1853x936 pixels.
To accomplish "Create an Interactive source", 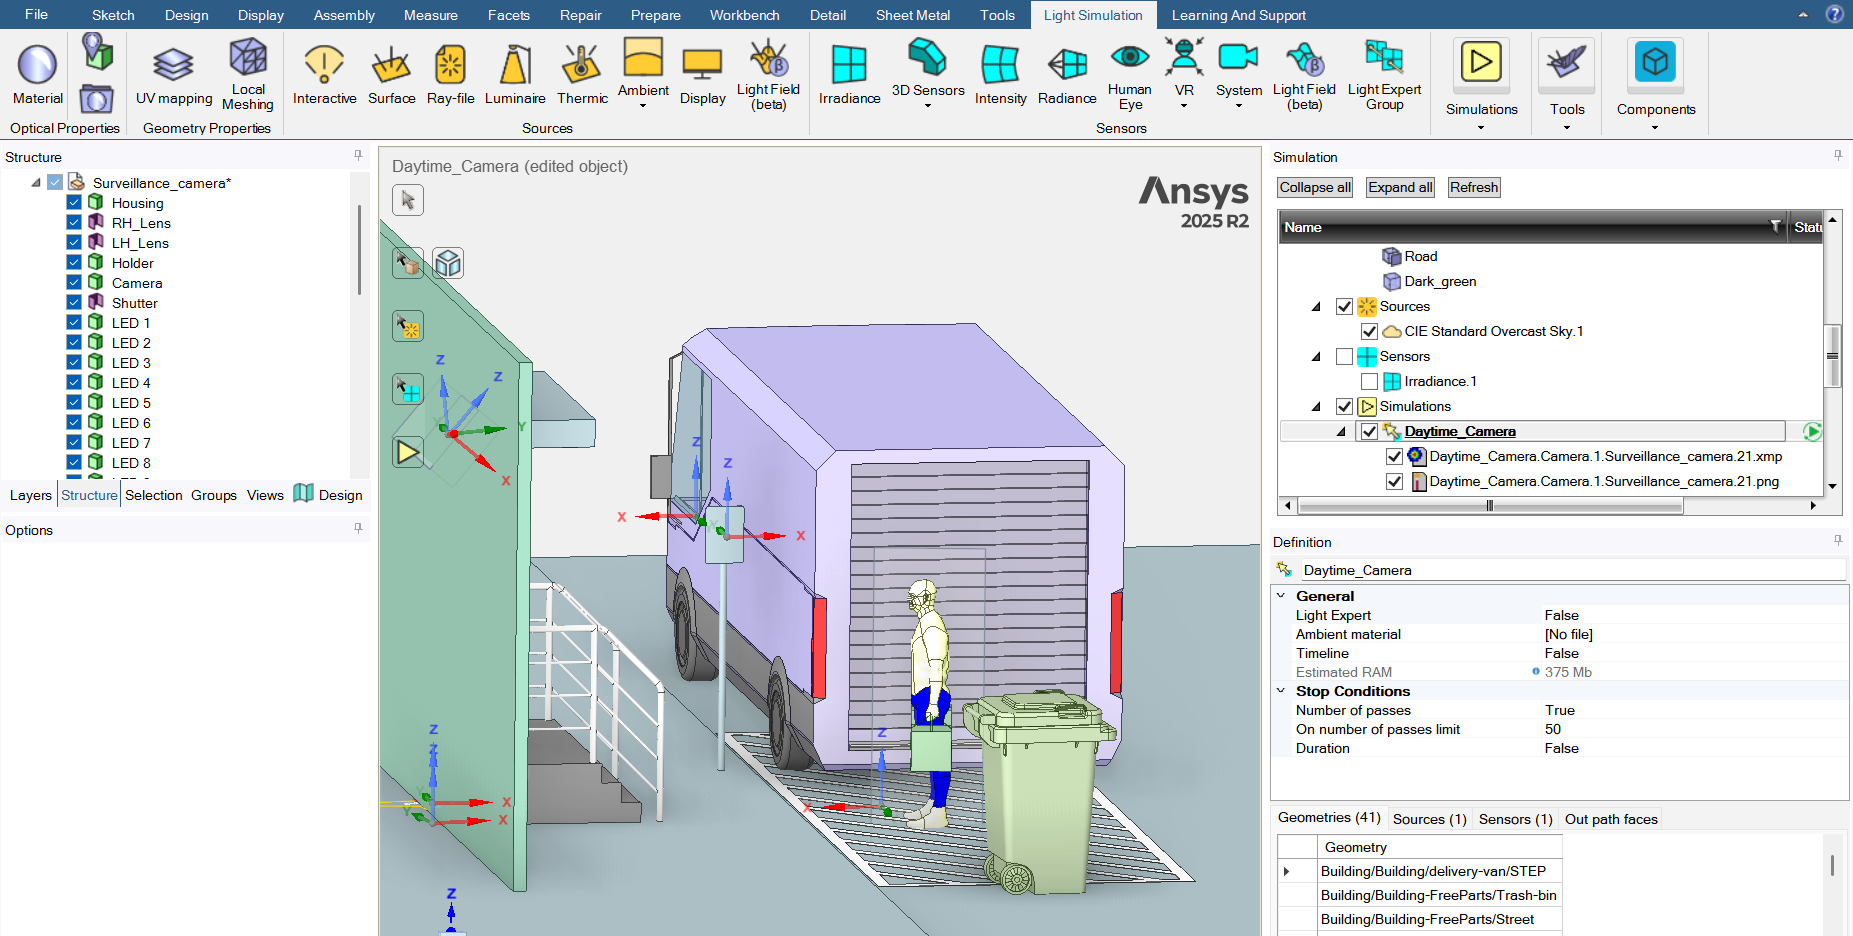I will [x=324, y=75].
